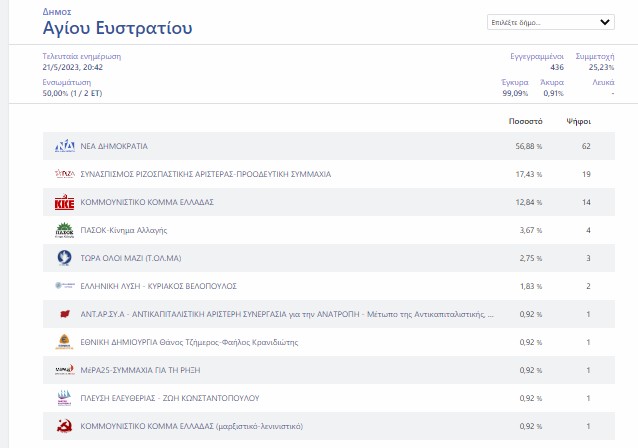The height and width of the screenshot is (448, 638).
Task: Click the 'Ψήφοι' column header
Action: point(578,120)
